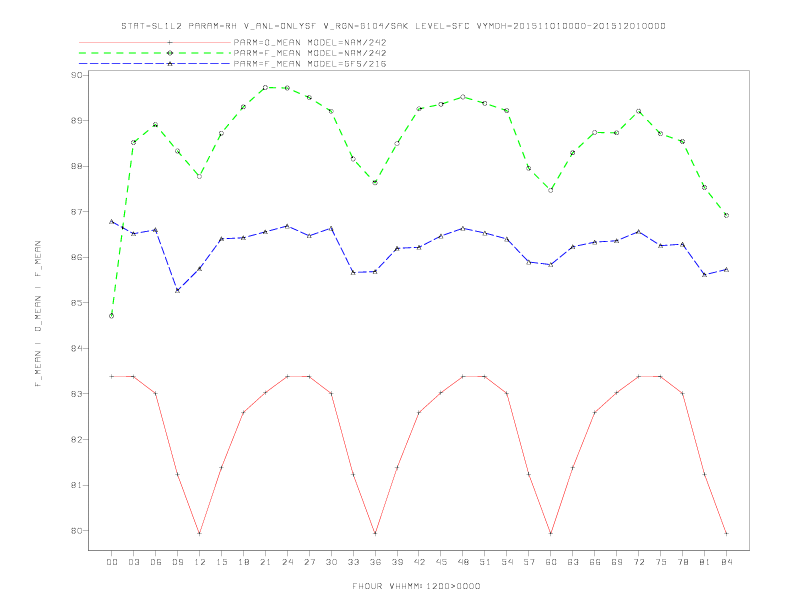This screenshot has height=612, width=792.
Task: Select legend entry PARM=F_MEAN MODEL=GFS/216
Action: coord(310,64)
